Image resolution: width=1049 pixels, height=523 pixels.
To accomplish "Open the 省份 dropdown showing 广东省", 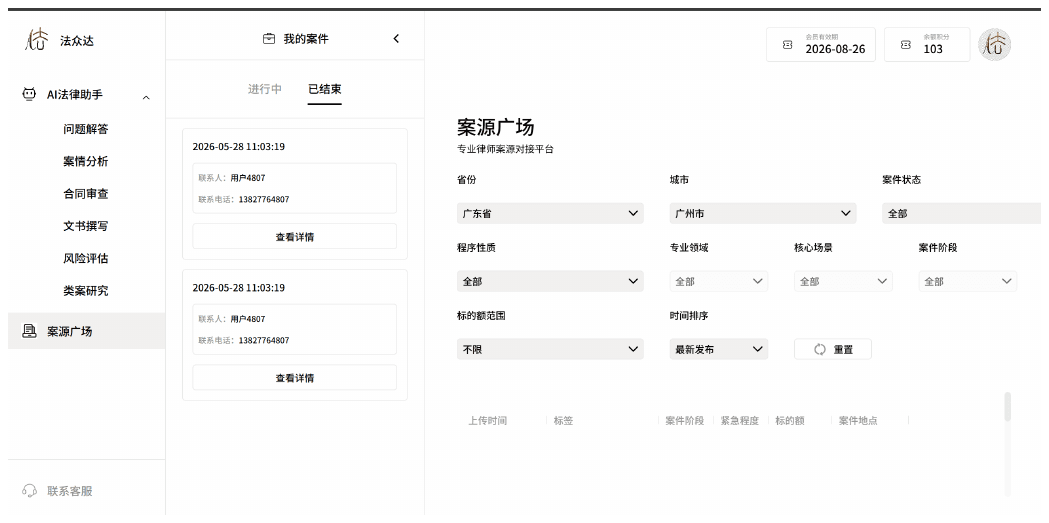I will pos(550,213).
